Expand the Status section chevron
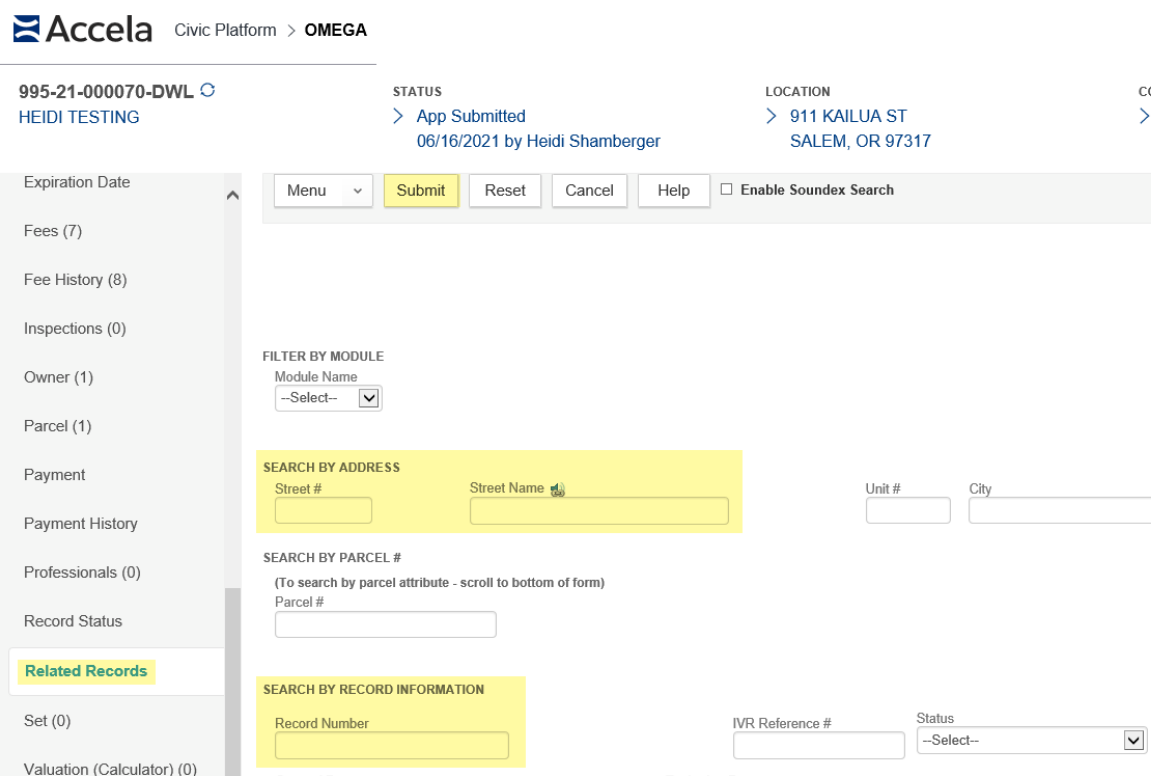The width and height of the screenshot is (1151, 776). (x=401, y=117)
